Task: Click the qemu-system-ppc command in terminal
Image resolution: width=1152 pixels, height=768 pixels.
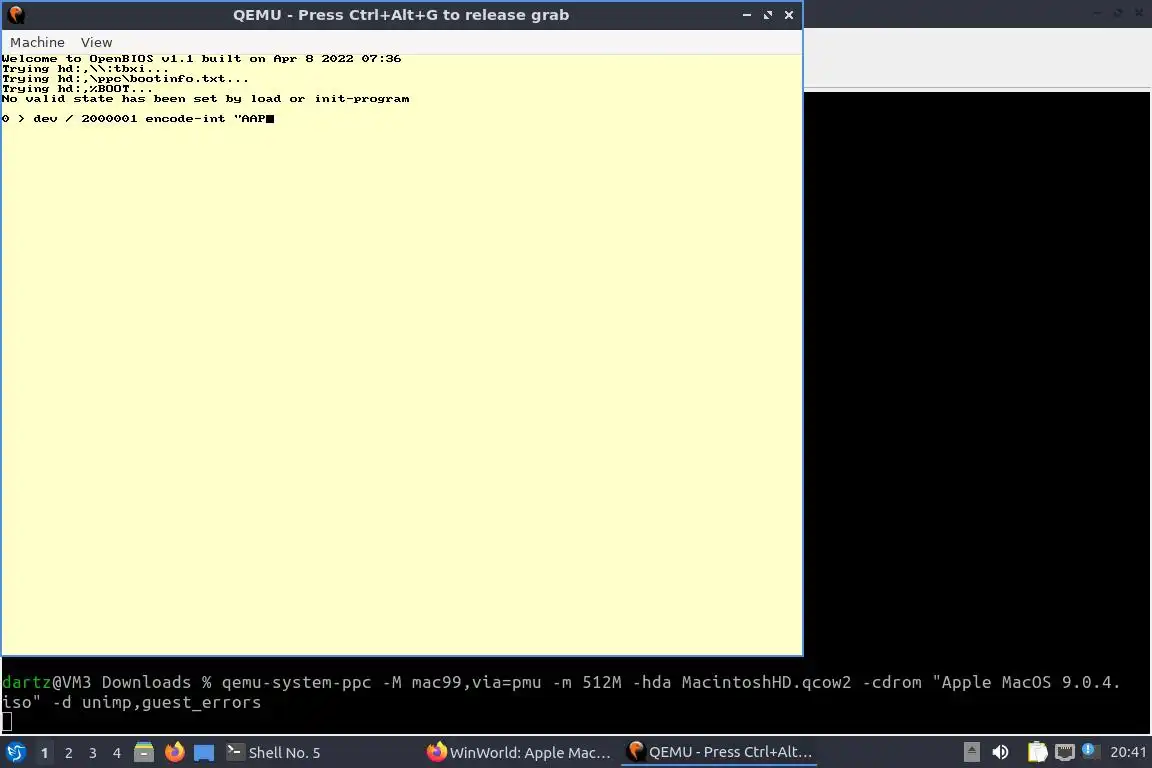Action: tap(561, 692)
